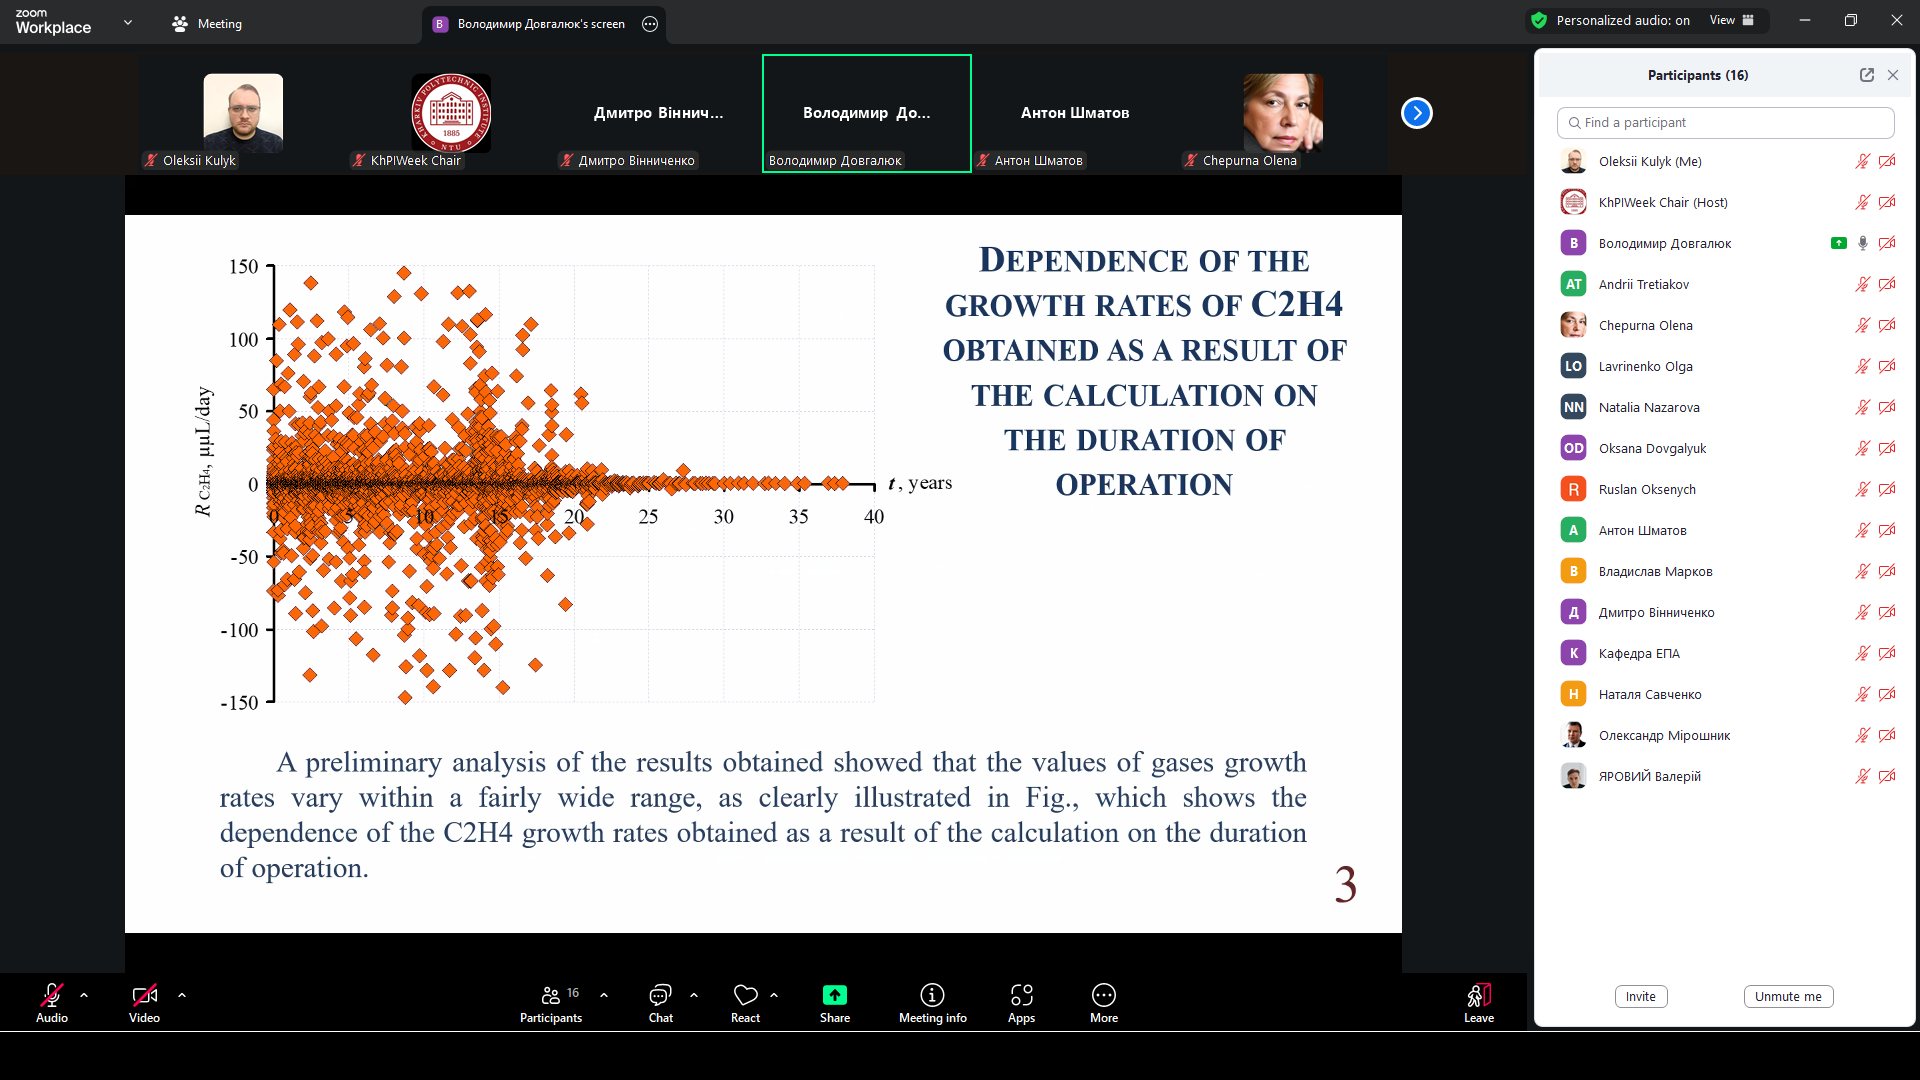Open the Apps icon
This screenshot has height=1080, width=1920.
1021,995
